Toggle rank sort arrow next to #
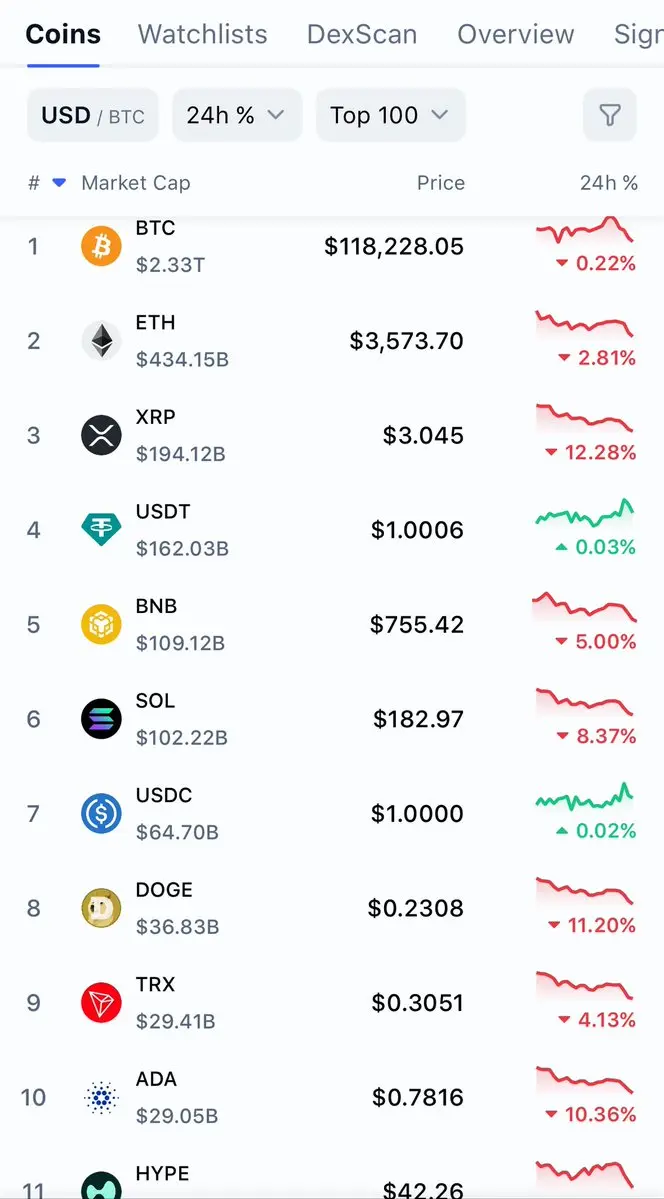This screenshot has width=664, height=1199. click(59, 183)
